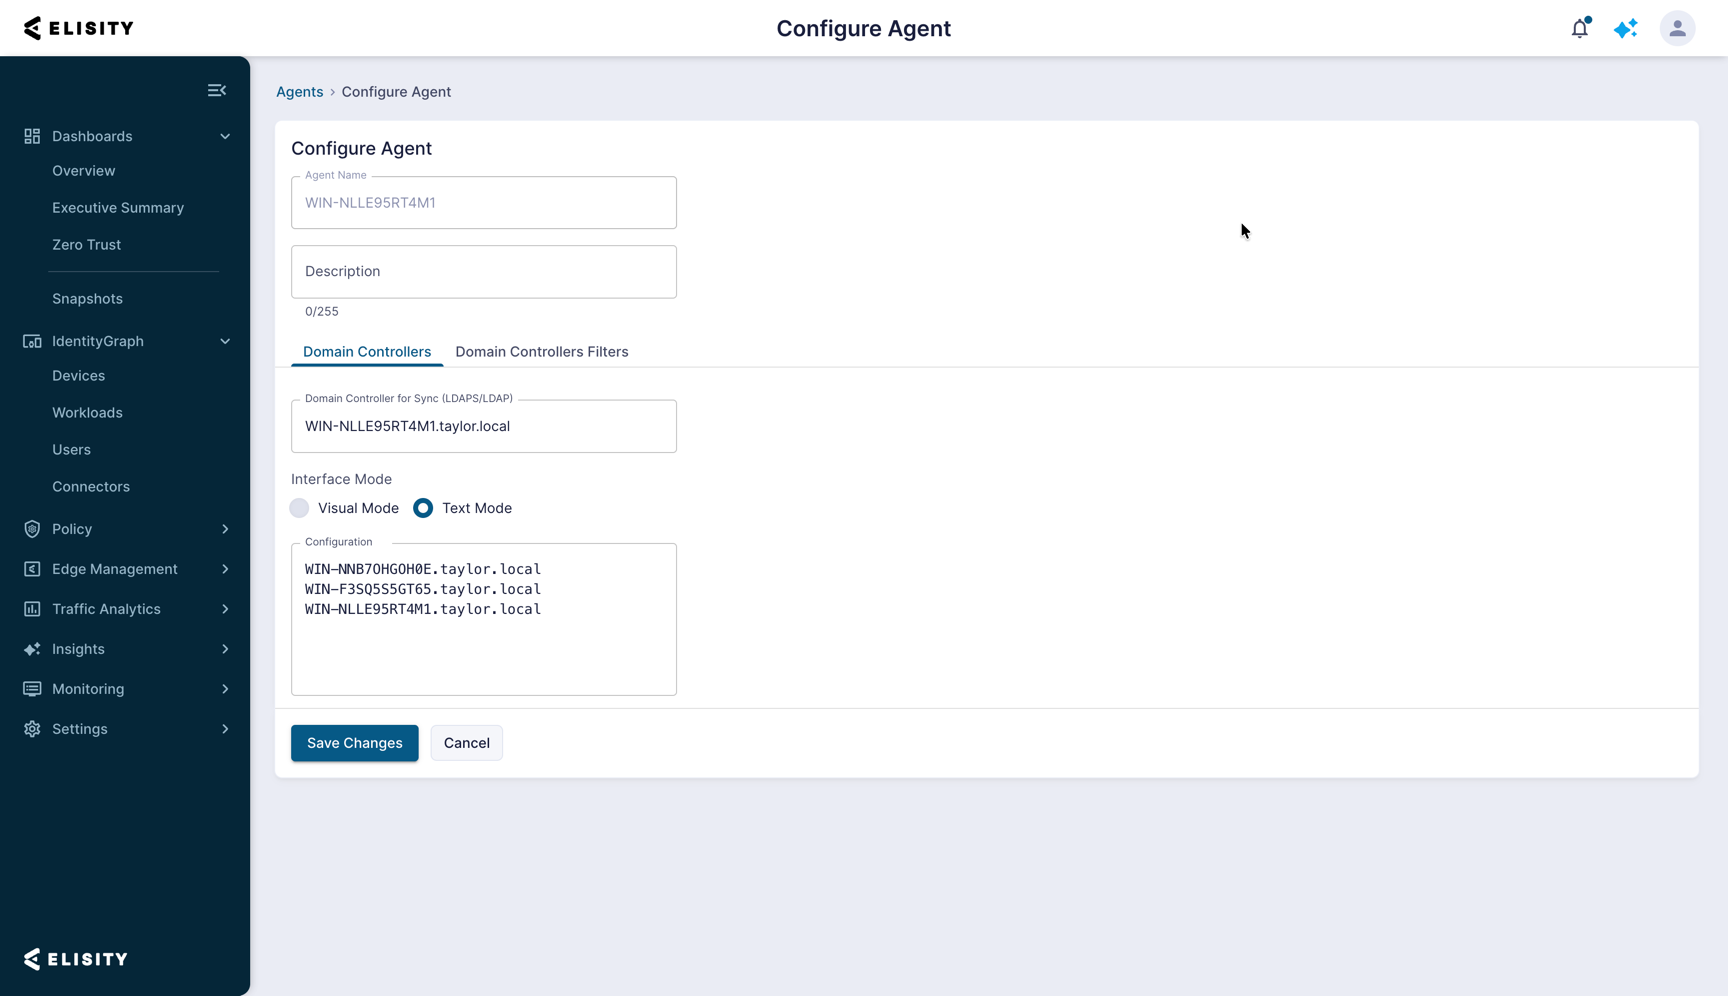Click the Interface Mode label
Viewport: 1728px width, 996px height.
pyautogui.click(x=341, y=479)
